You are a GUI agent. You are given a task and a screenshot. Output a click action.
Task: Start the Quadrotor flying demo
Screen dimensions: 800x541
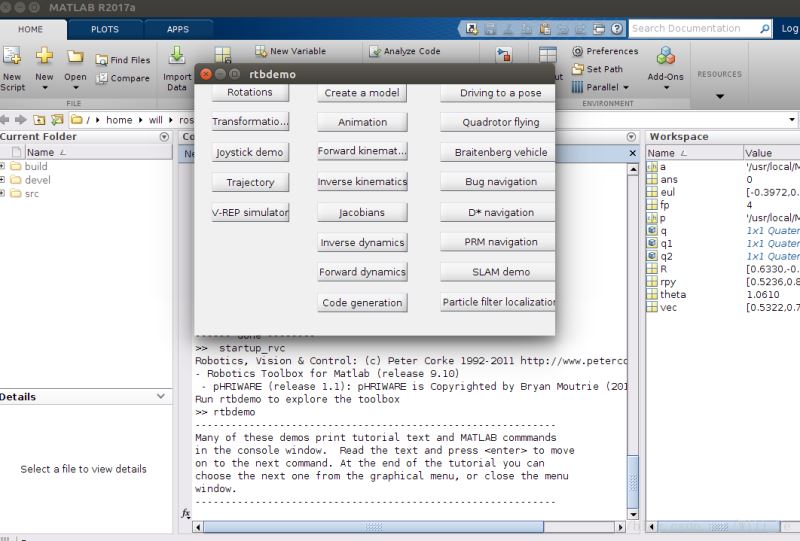click(500, 122)
